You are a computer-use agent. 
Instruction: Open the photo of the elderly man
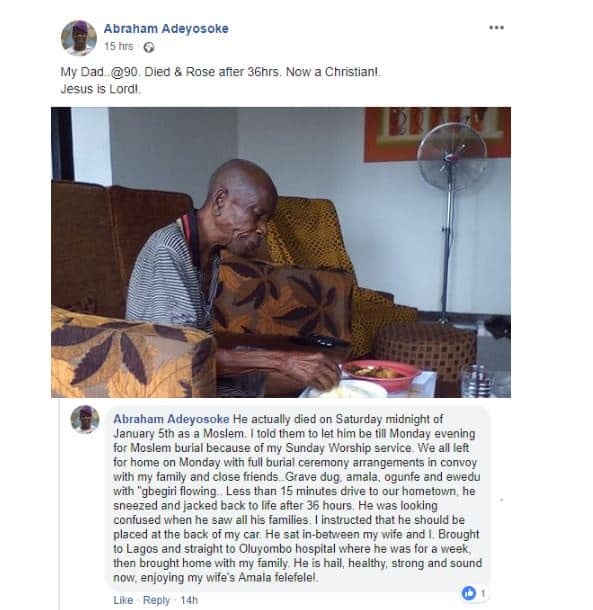(x=281, y=252)
